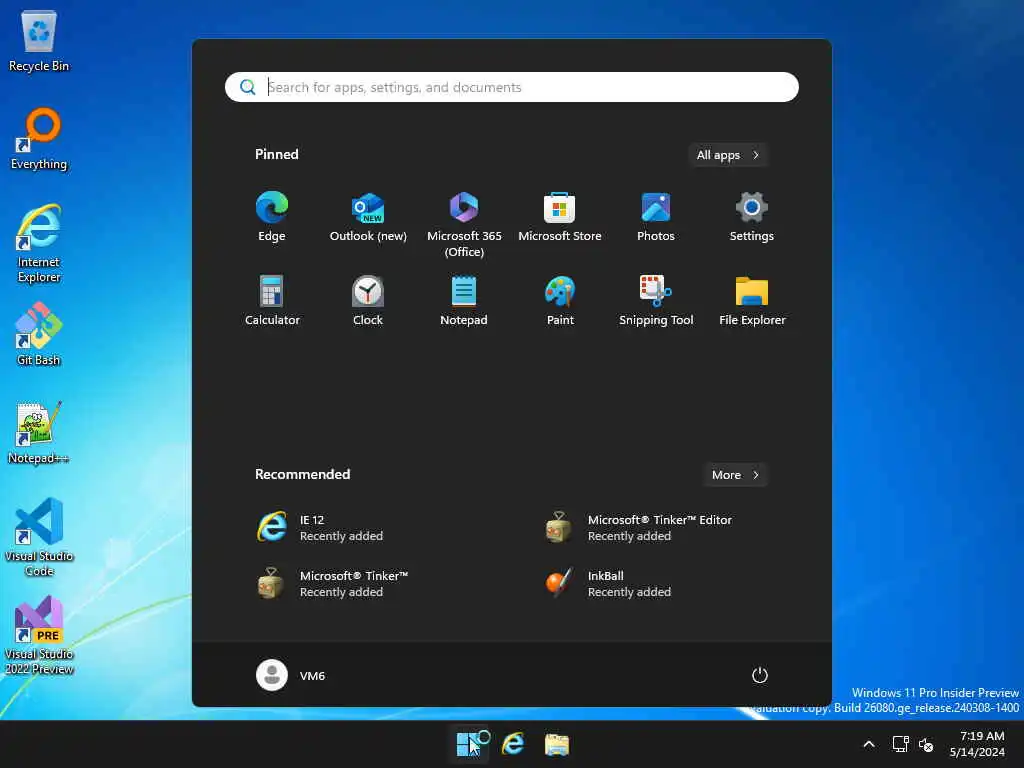
Task: Click the Start button on taskbar
Action: point(468,744)
